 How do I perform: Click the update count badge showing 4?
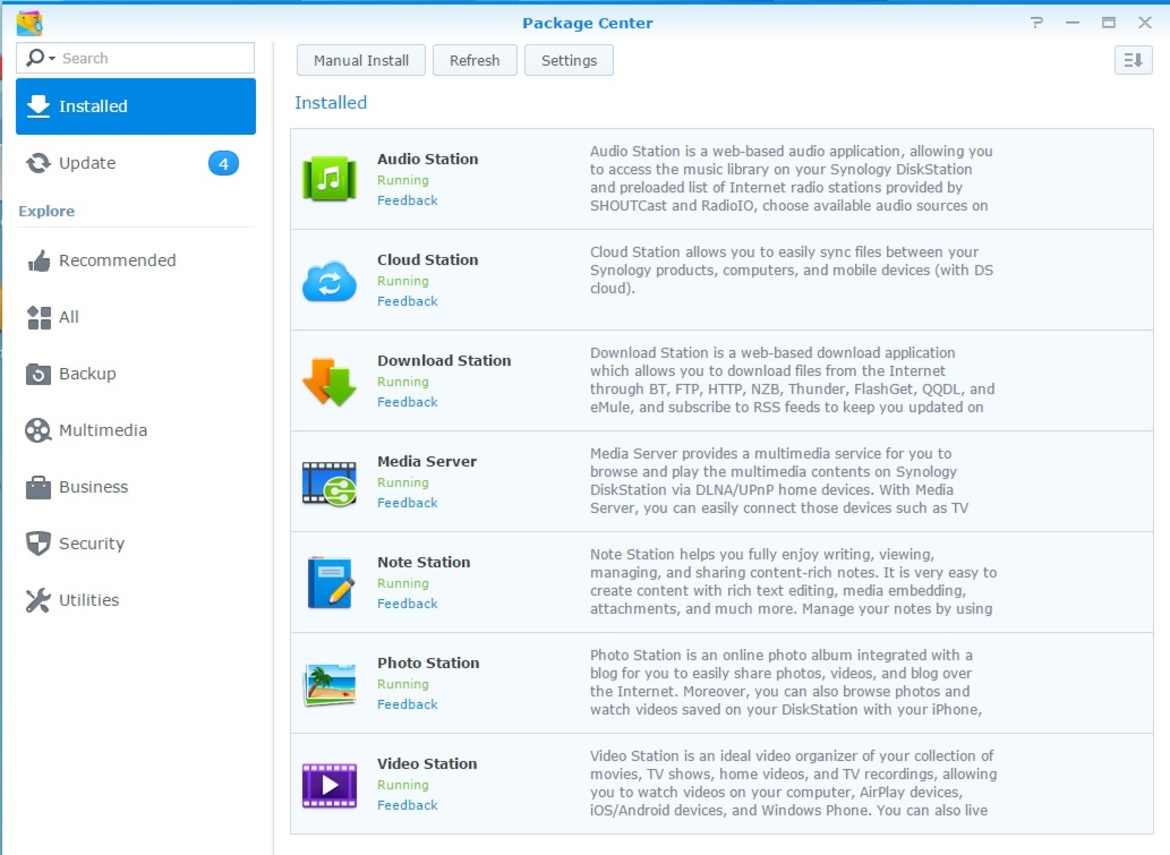coord(223,163)
